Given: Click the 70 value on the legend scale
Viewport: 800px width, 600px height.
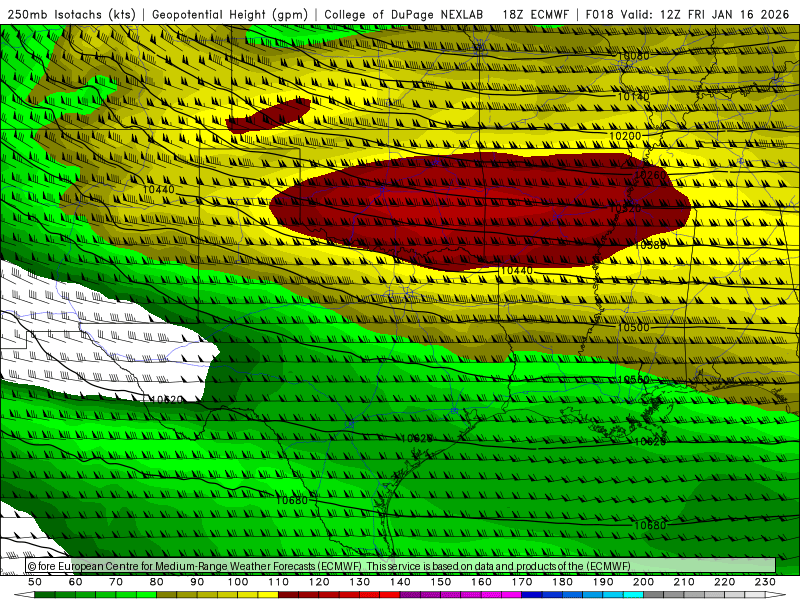Looking at the screenshot, I should coord(116,582).
